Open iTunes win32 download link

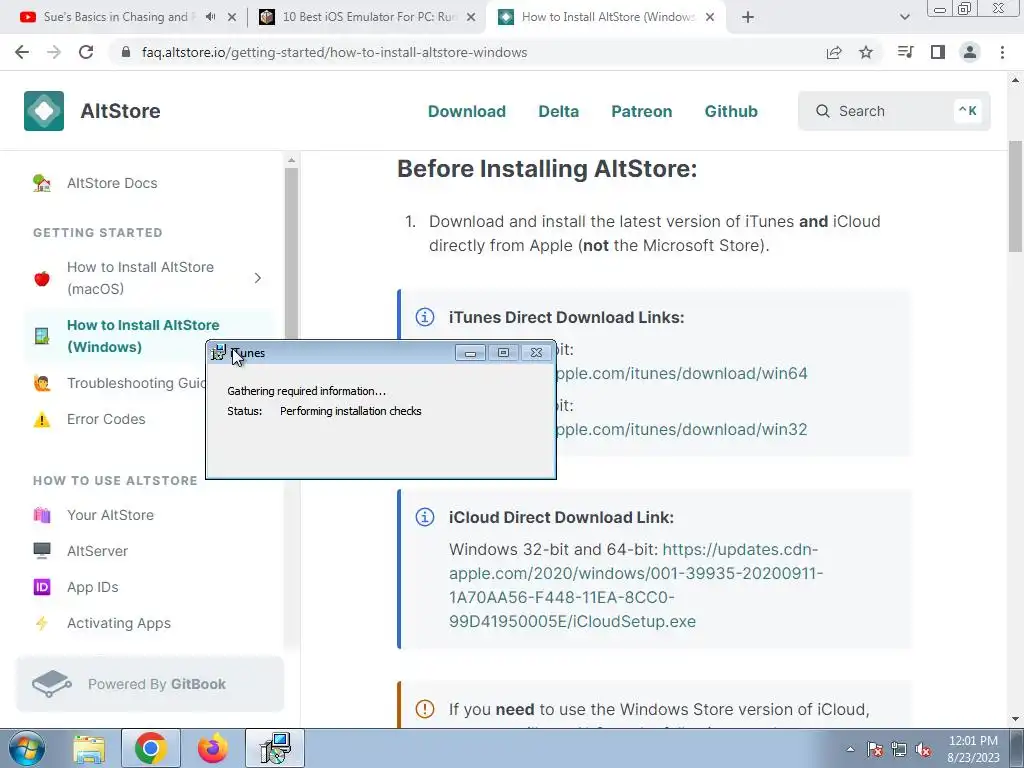pyautogui.click(x=681, y=430)
